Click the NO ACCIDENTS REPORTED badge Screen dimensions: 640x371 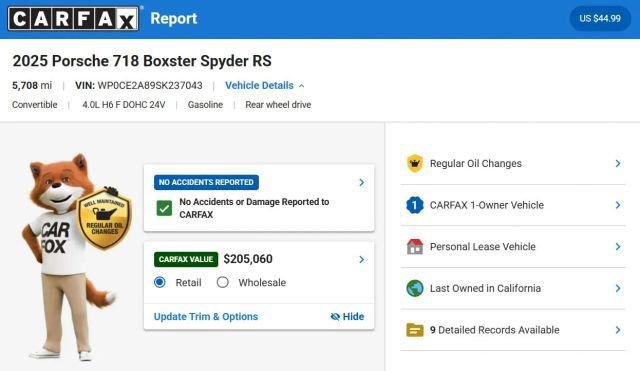206,182
